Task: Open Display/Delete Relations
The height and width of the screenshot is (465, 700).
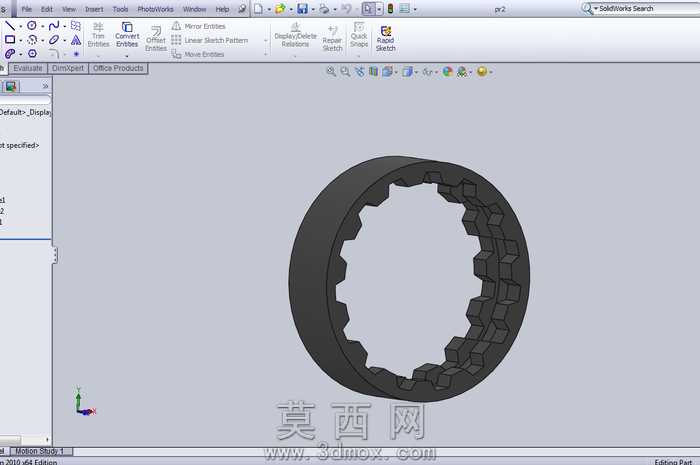Action: point(295,35)
